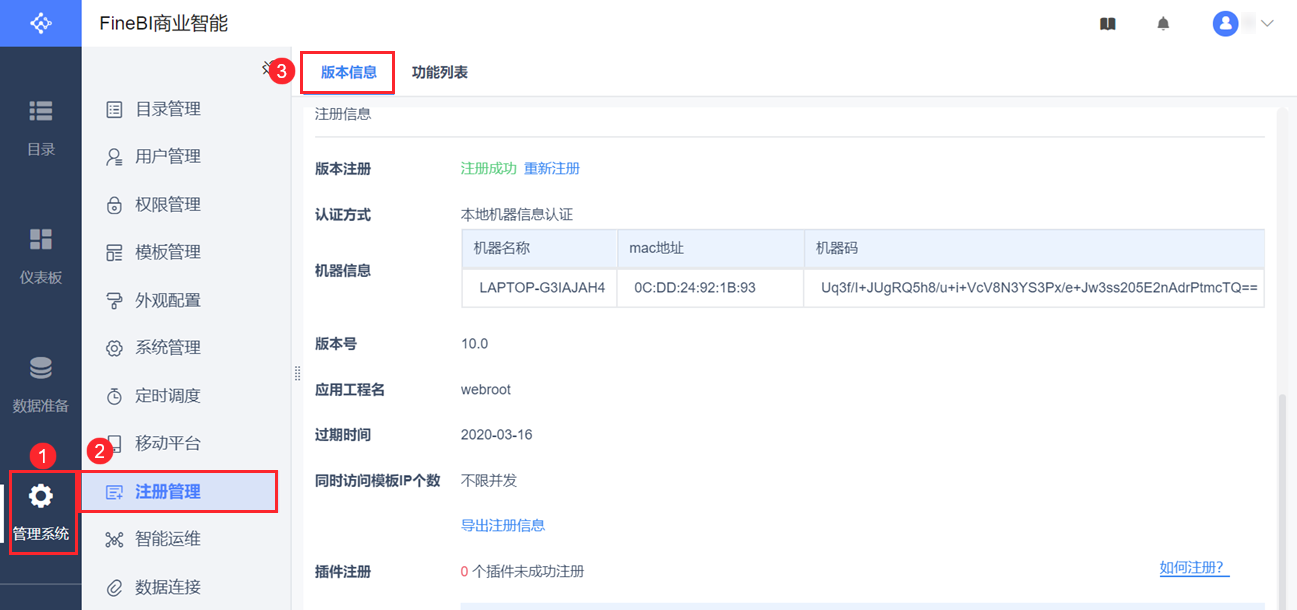Image resolution: width=1297 pixels, height=610 pixels.
Task: Open the 数据准备 data preparation section
Action: coord(40,385)
